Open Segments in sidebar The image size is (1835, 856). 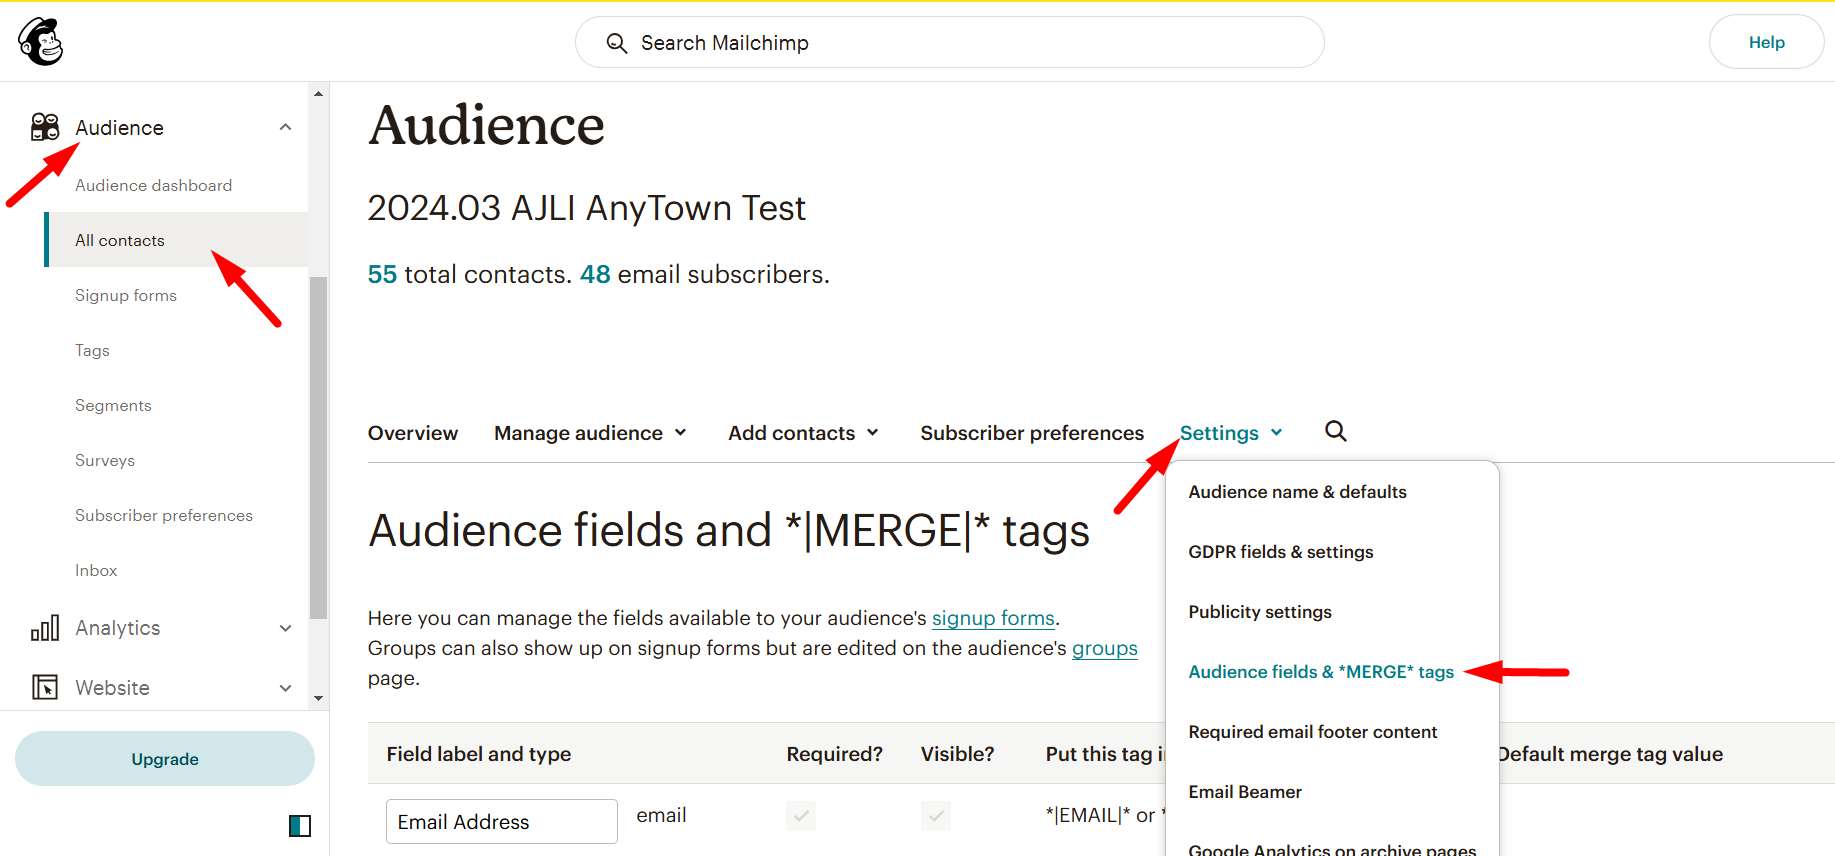tap(113, 405)
